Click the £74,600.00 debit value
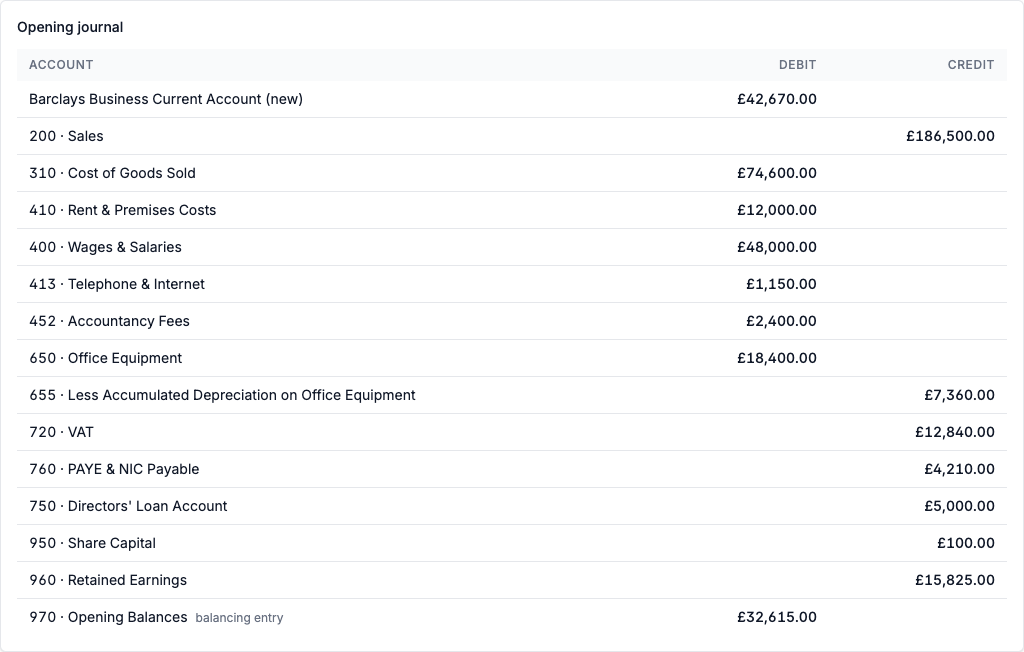 click(x=776, y=173)
